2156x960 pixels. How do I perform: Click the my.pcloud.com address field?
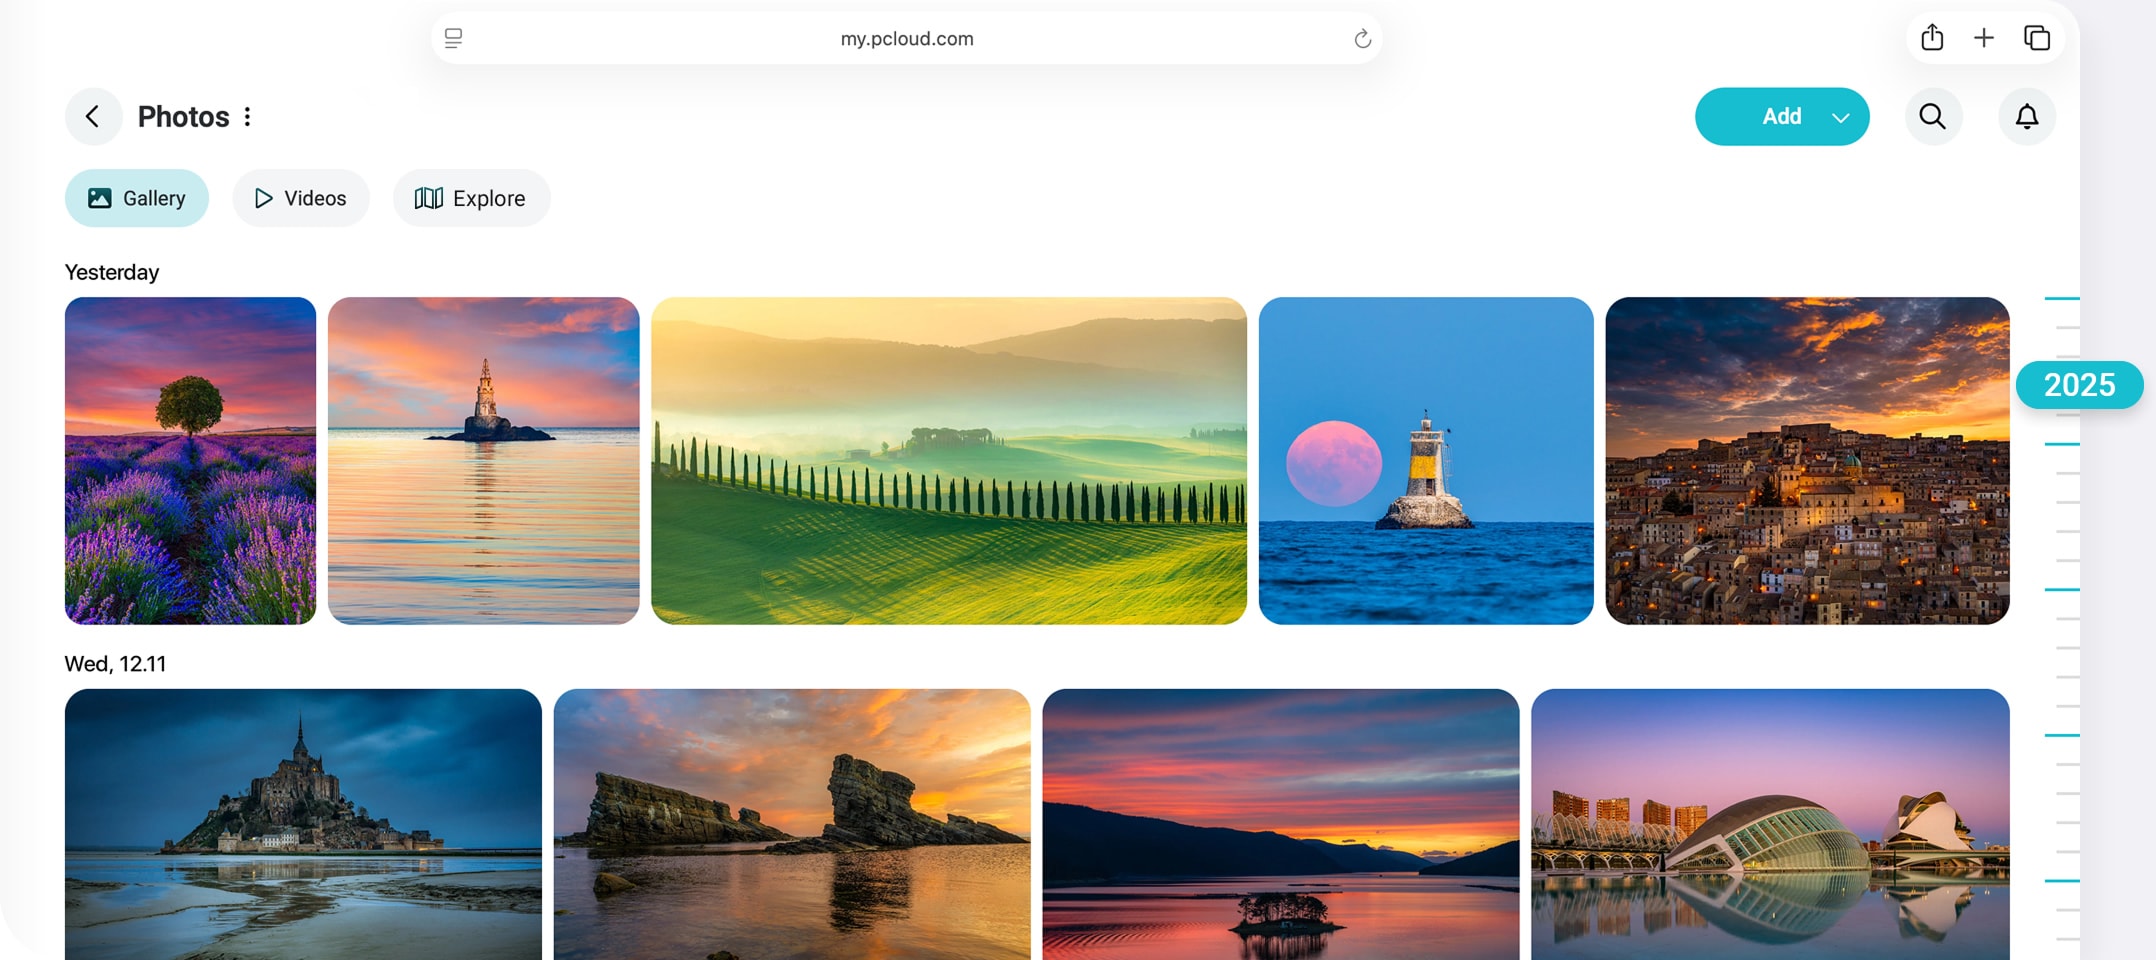pyautogui.click(x=906, y=38)
